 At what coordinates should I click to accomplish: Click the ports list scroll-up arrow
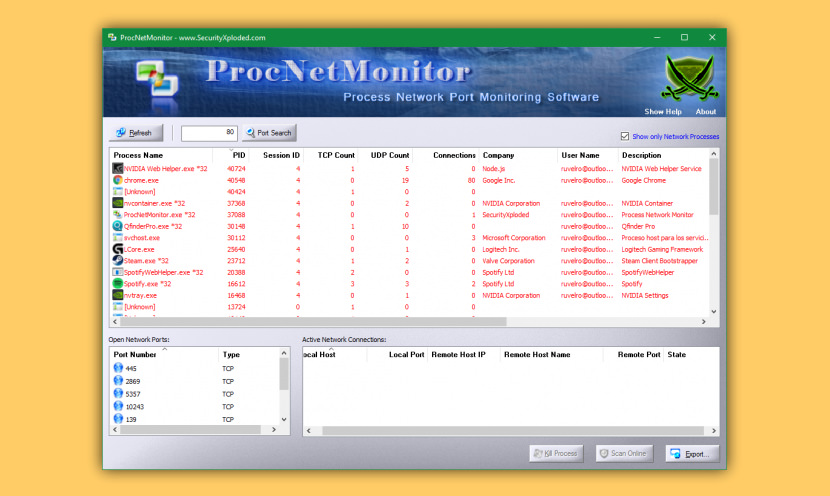[x=284, y=353]
